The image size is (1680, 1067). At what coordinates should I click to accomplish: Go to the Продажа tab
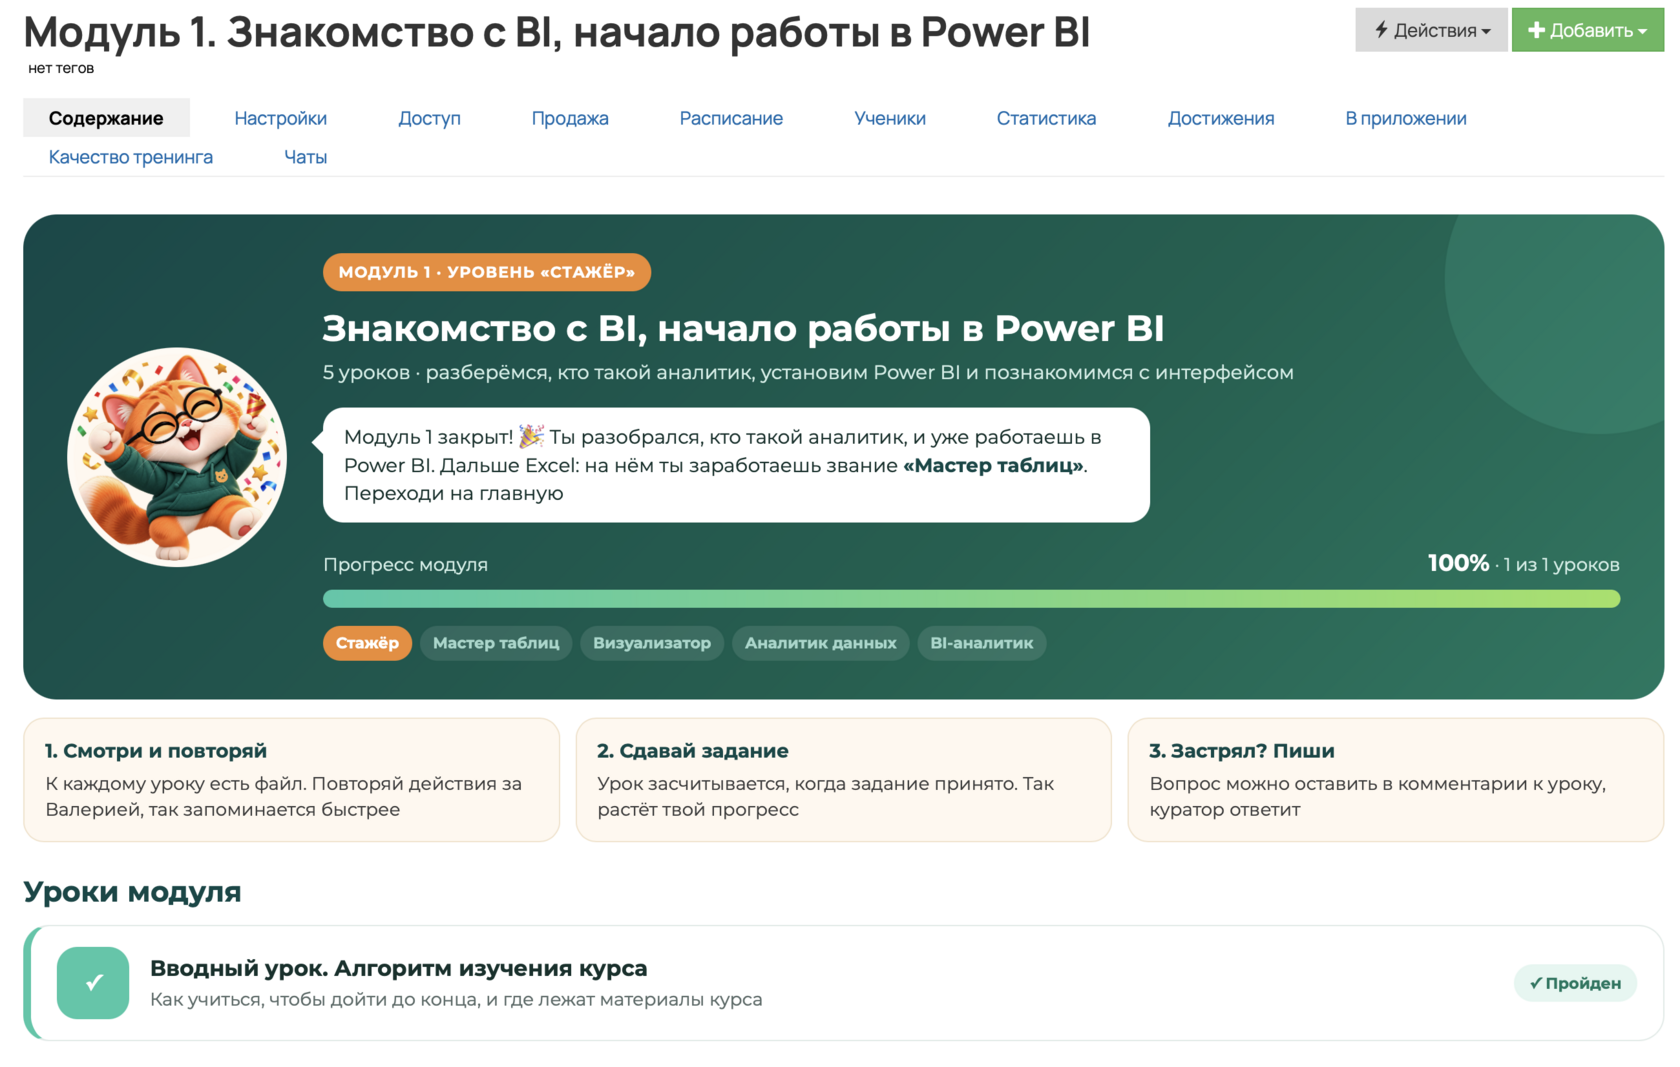click(x=570, y=118)
